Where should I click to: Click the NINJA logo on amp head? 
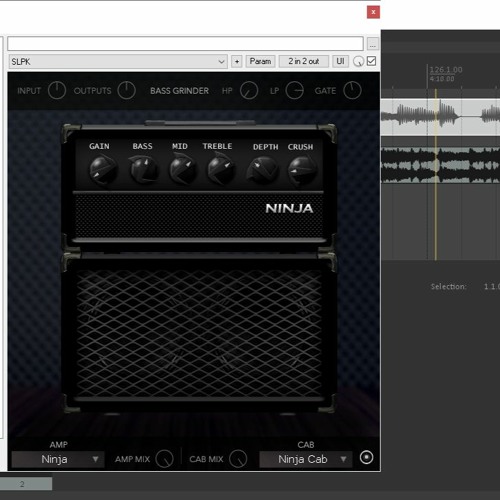coord(289,208)
